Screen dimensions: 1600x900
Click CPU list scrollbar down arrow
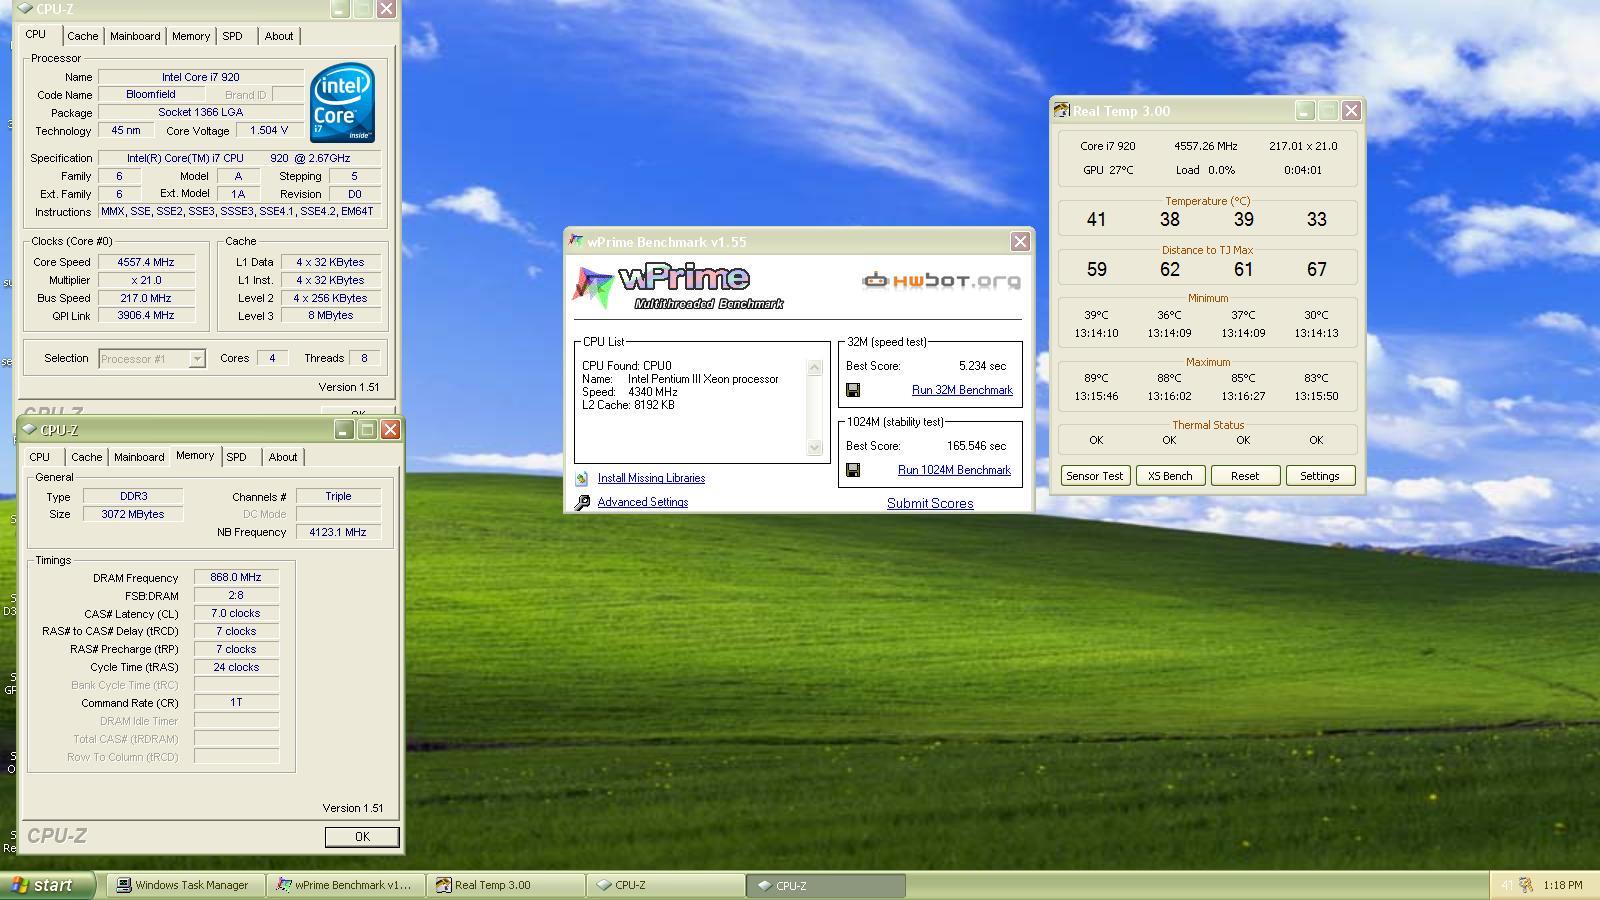814,448
